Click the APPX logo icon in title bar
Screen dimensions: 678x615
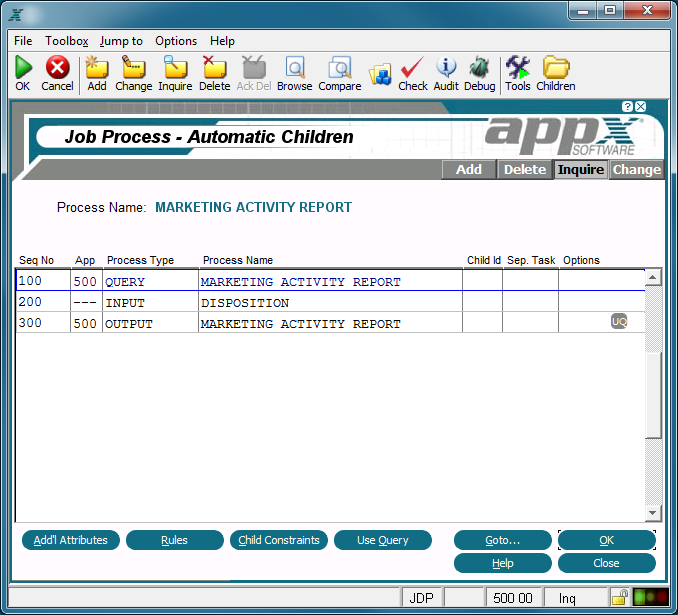click(16, 15)
